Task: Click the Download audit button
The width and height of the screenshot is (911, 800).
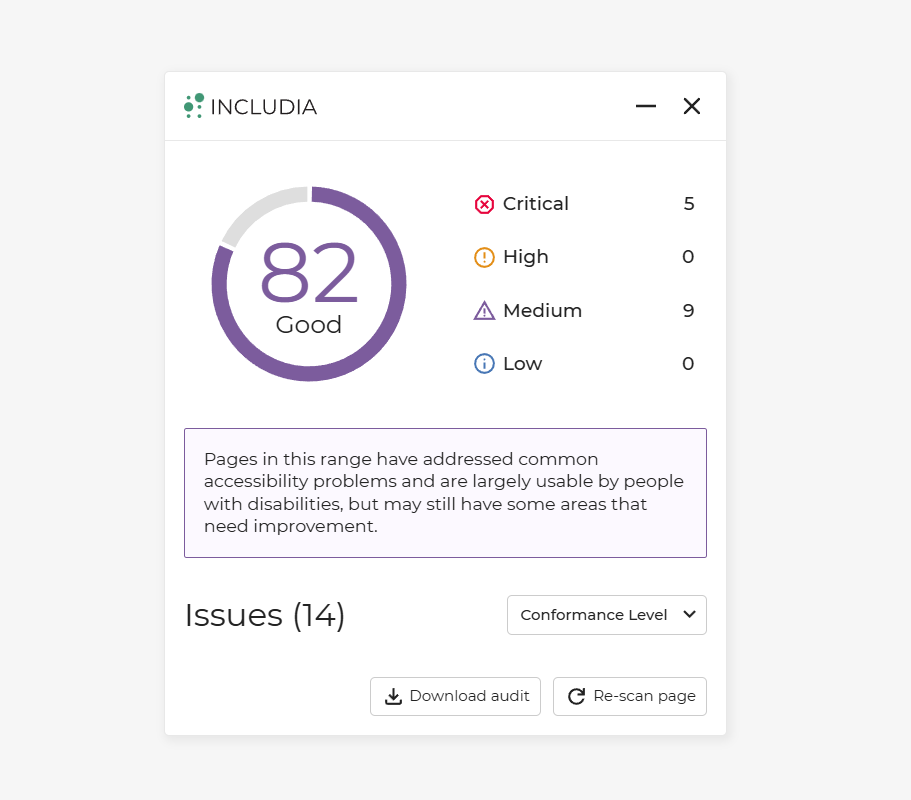Action: pos(456,696)
